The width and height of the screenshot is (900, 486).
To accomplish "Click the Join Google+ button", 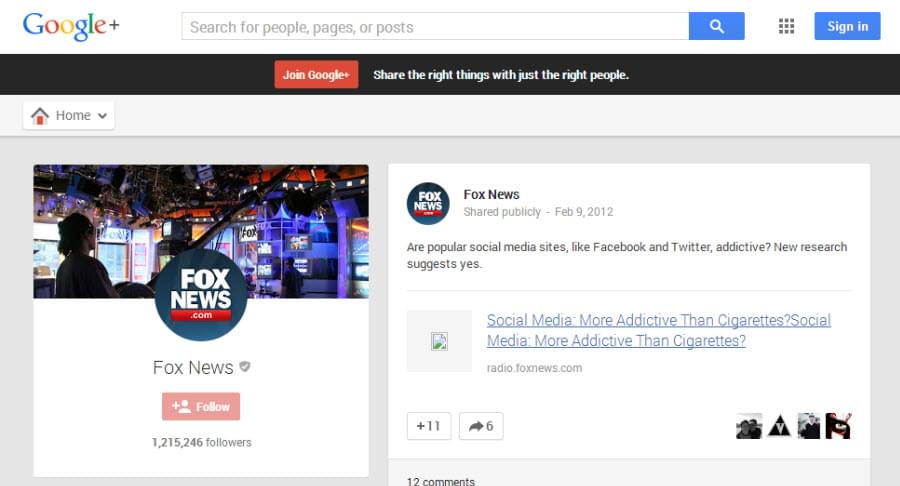I will tap(316, 75).
